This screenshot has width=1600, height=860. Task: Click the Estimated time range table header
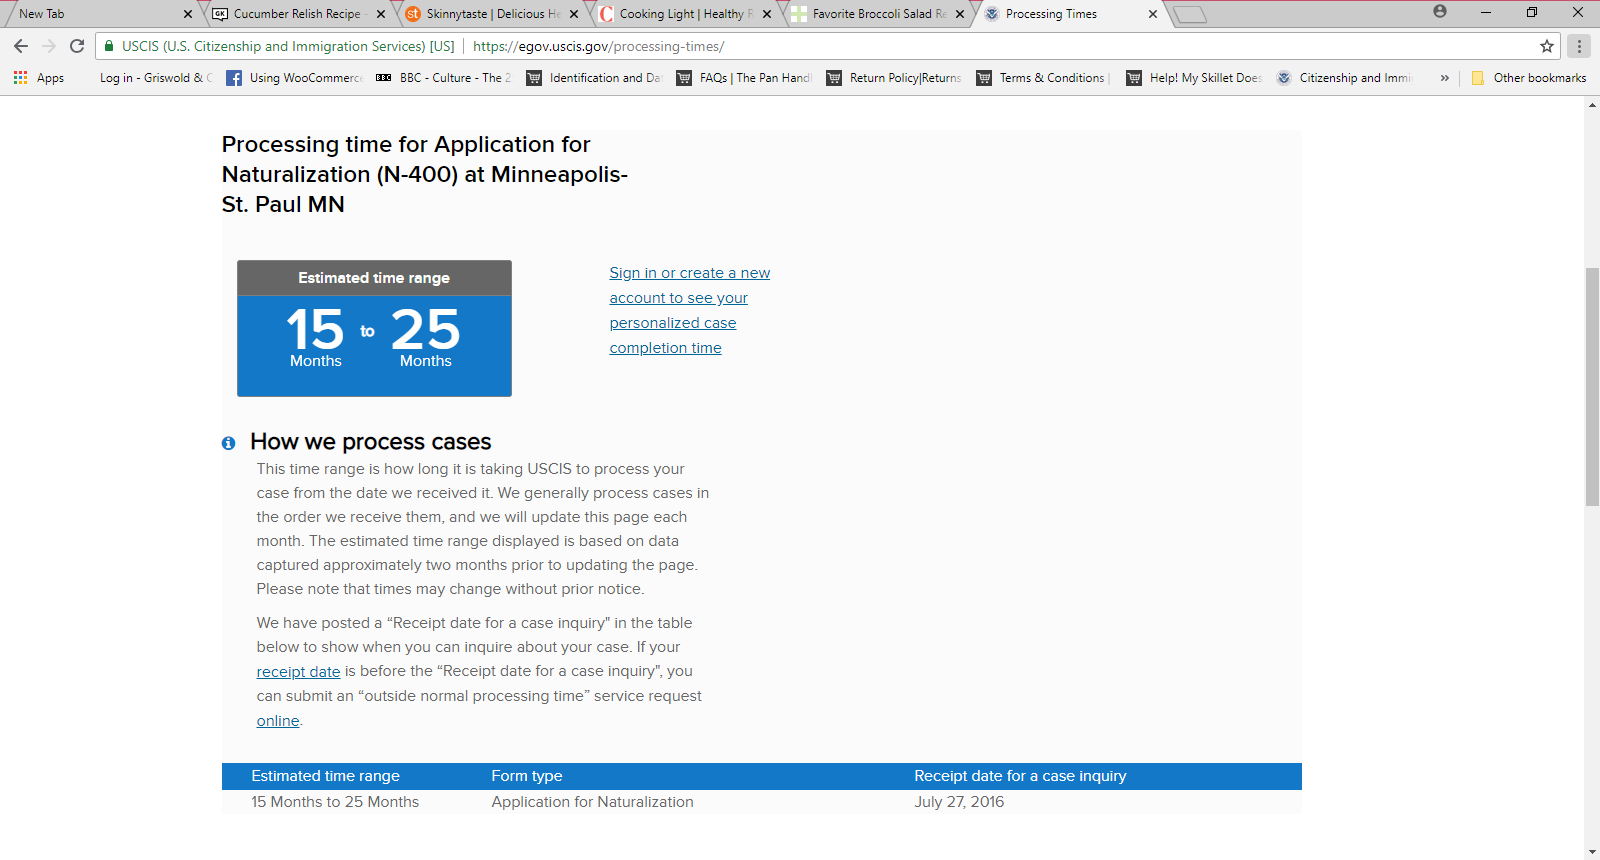click(x=325, y=776)
